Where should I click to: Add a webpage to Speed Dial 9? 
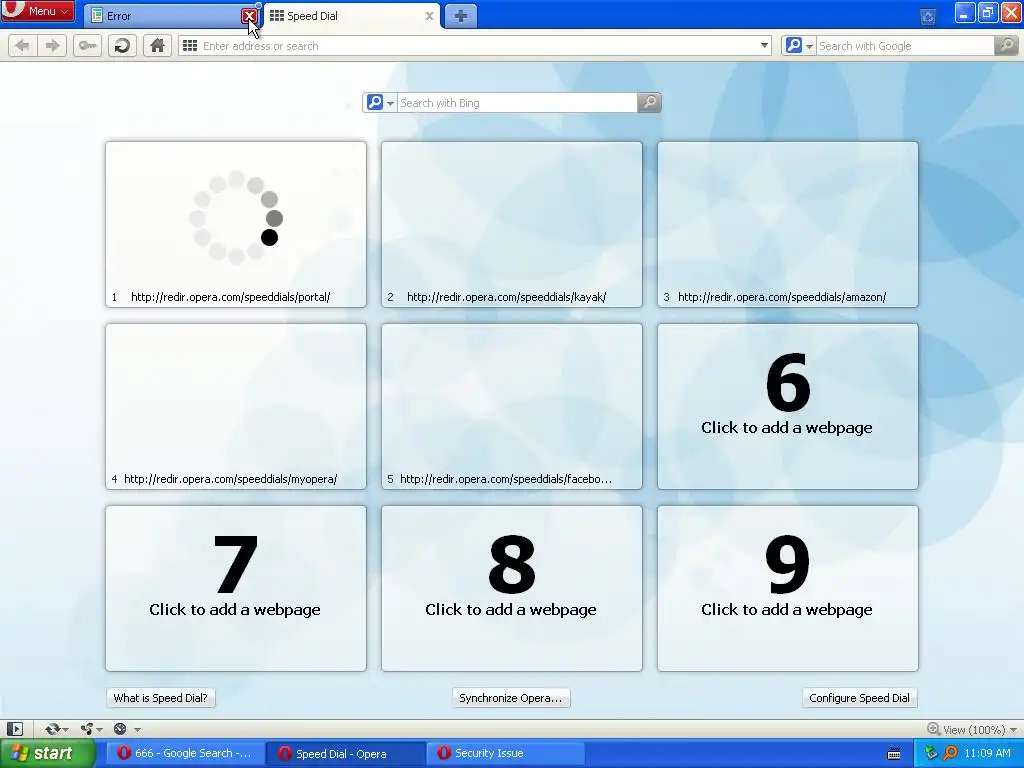[x=788, y=588]
